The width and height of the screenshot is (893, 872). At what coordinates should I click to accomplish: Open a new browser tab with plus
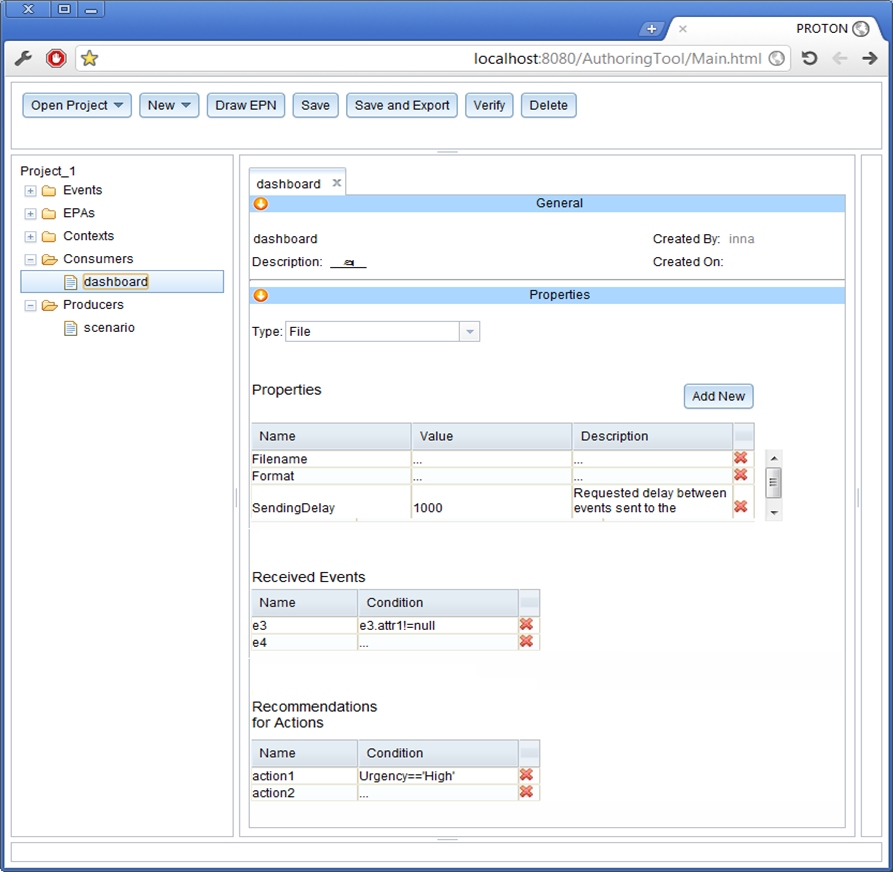(652, 28)
